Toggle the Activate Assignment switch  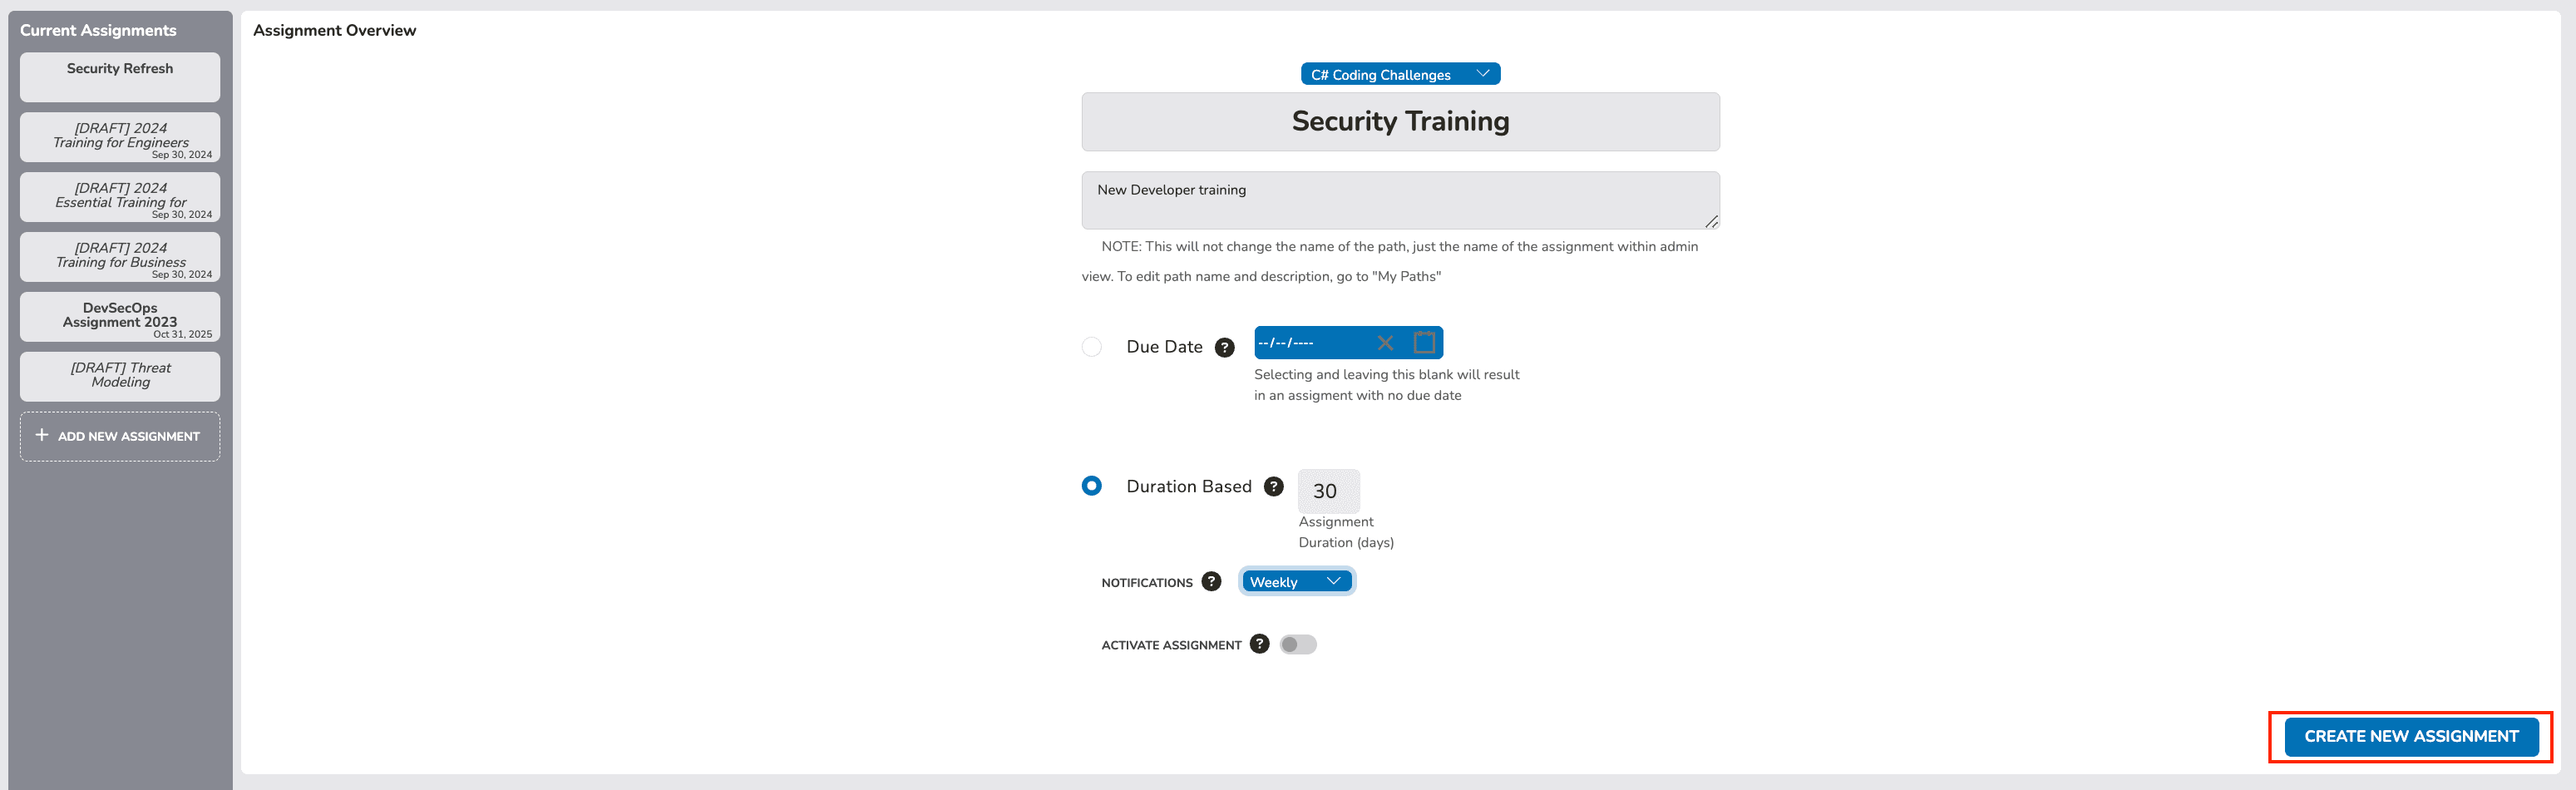[1298, 645]
